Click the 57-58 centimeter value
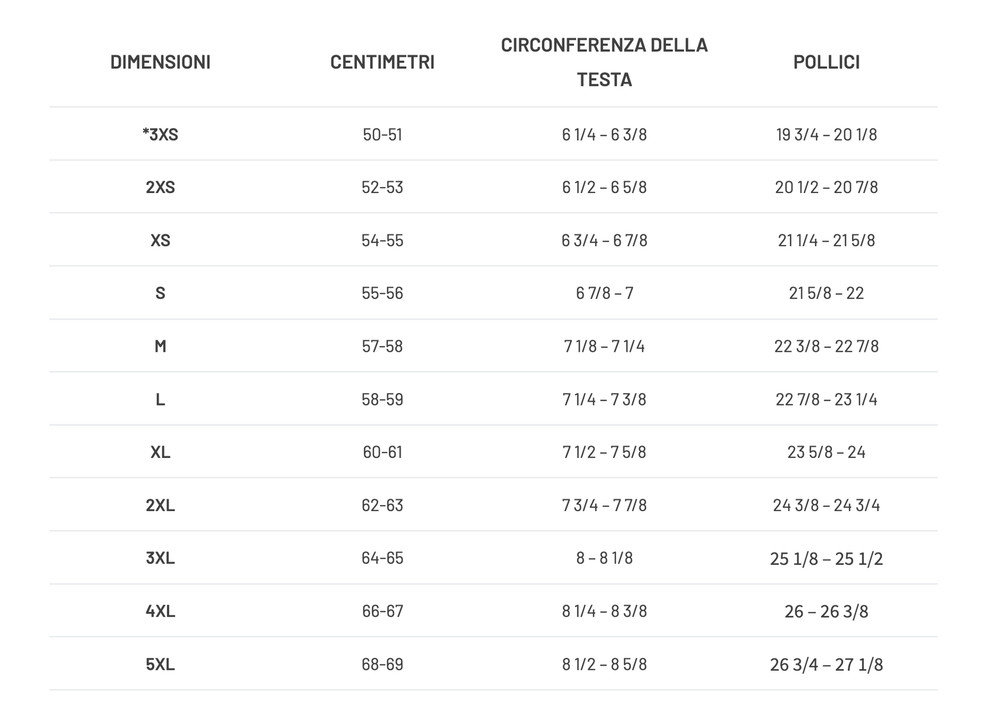 (x=382, y=346)
